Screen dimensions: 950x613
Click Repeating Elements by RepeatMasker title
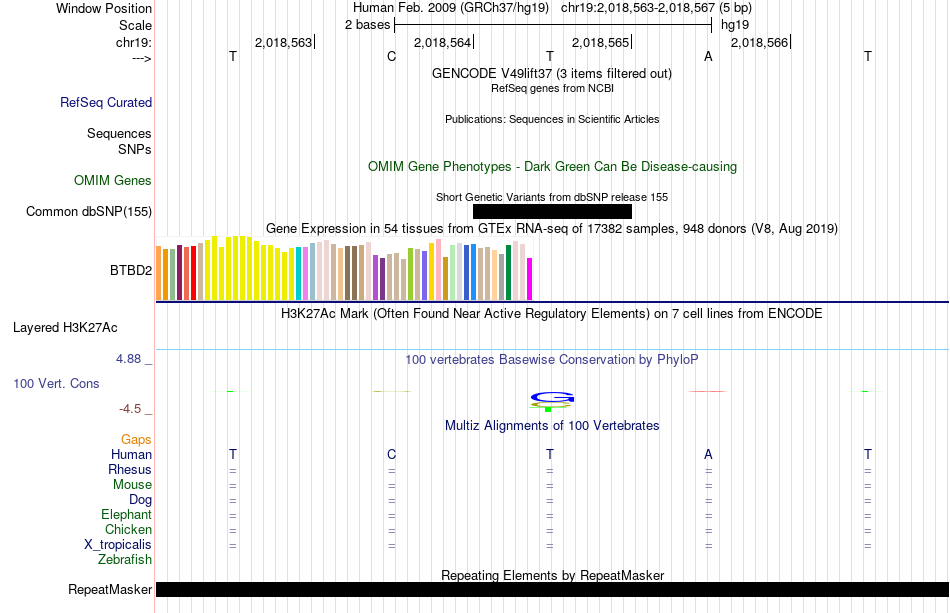coord(553,575)
